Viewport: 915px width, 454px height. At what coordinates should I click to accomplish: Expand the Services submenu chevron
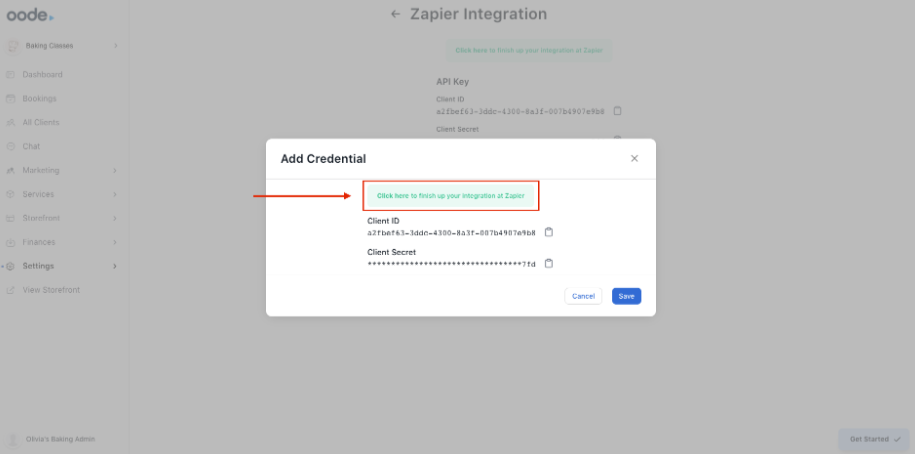coord(115,195)
